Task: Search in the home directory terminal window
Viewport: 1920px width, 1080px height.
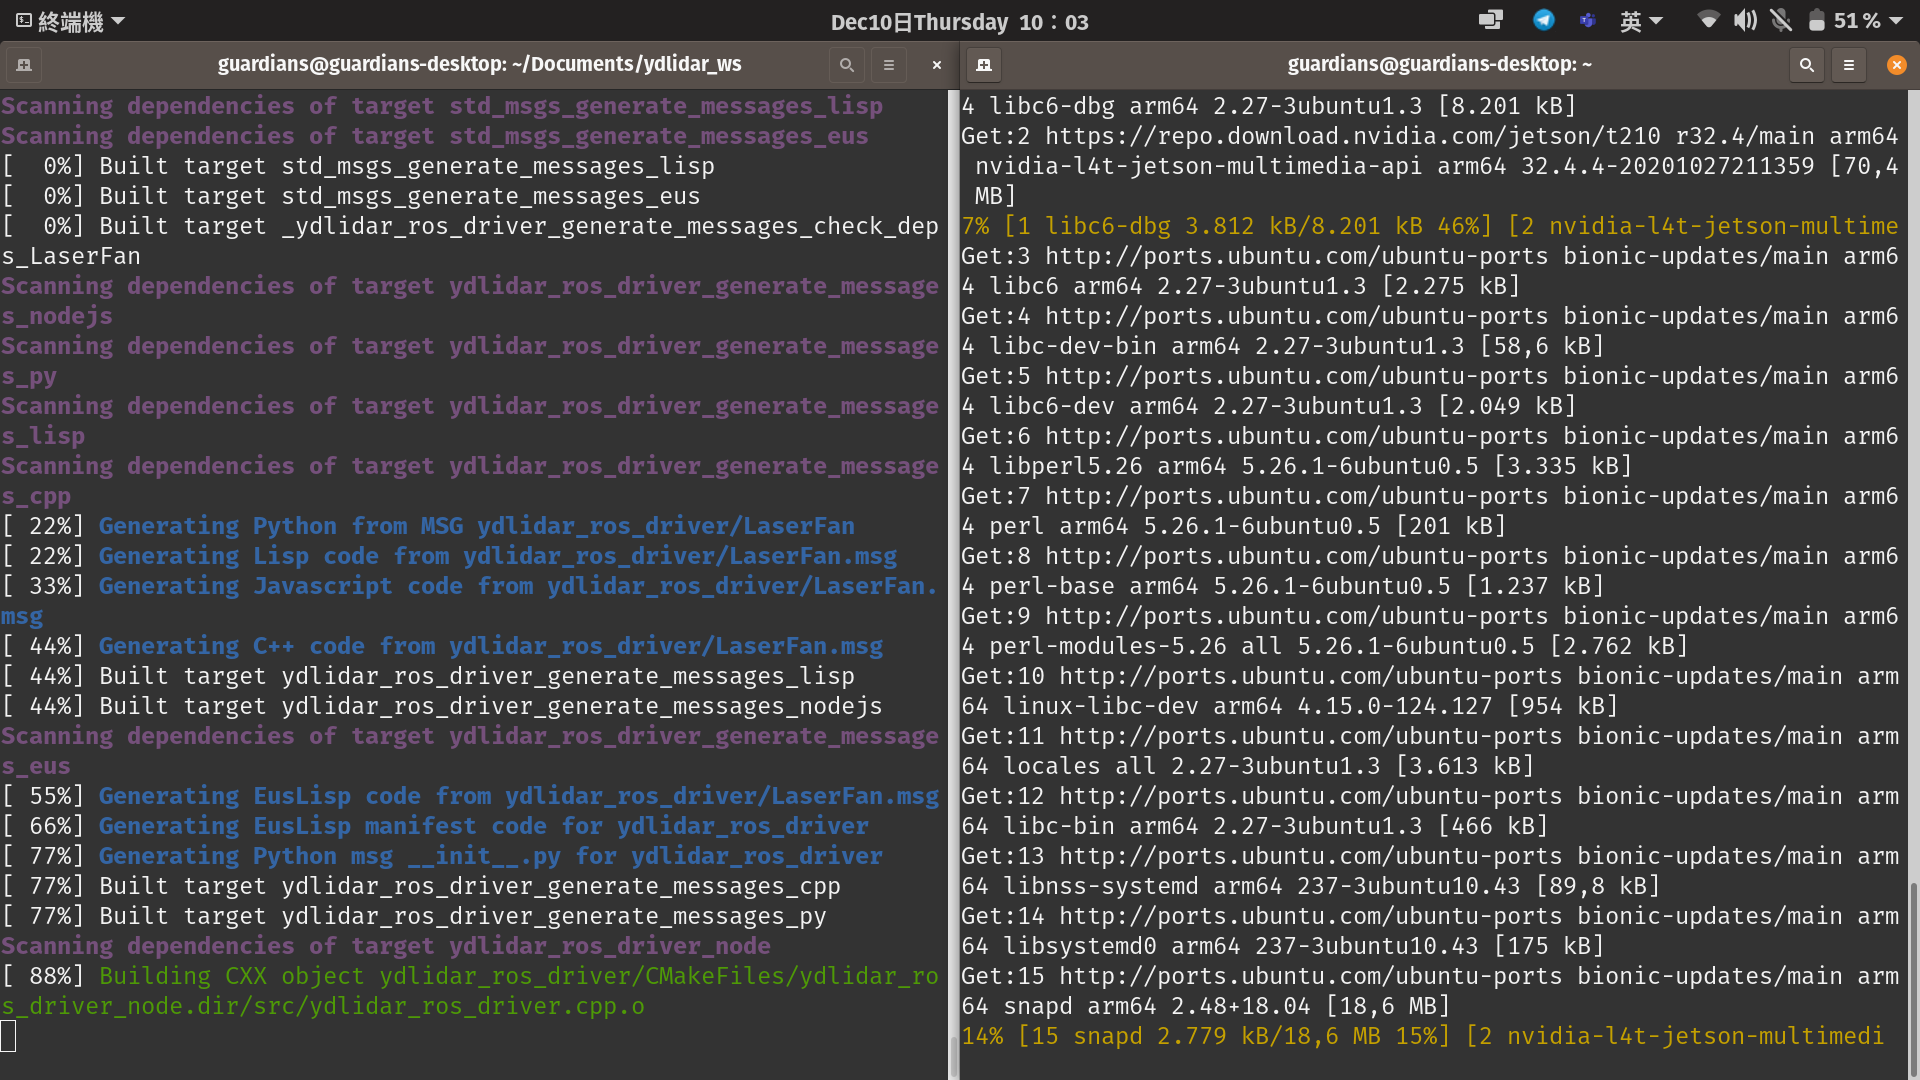Action: [x=1807, y=65]
